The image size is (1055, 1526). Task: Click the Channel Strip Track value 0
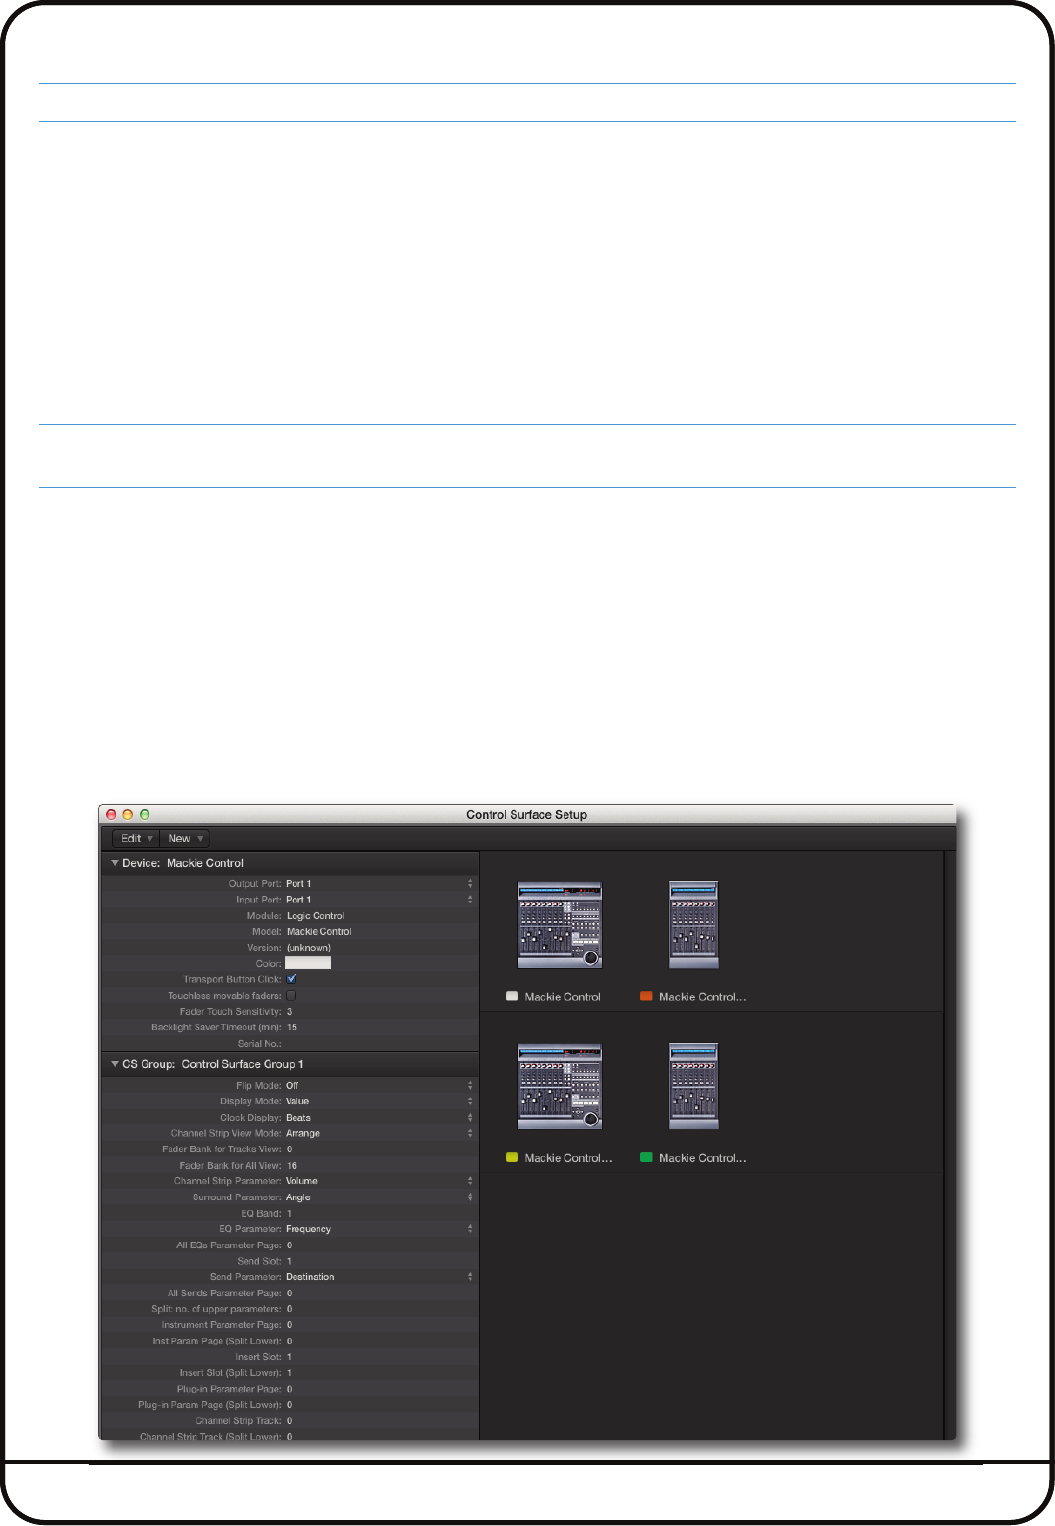click(289, 1421)
